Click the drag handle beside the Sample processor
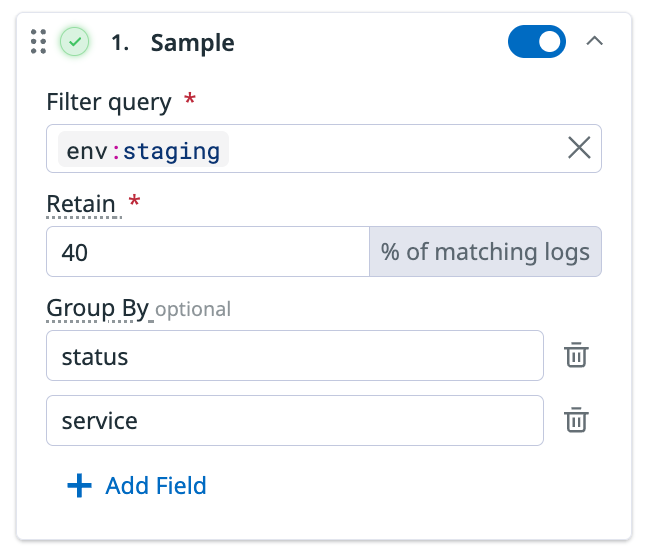This screenshot has width=652, height=558. 39,42
